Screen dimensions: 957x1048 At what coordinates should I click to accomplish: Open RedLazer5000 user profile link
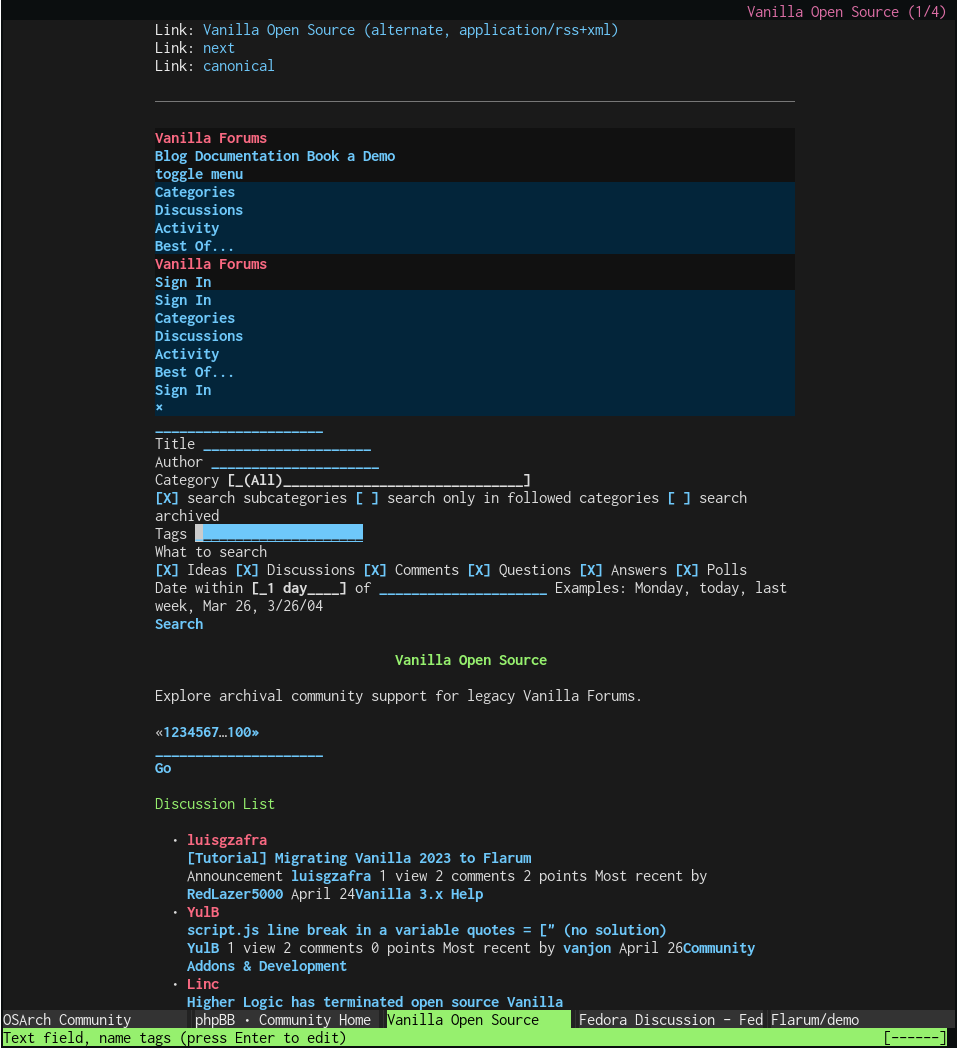[x=235, y=894]
